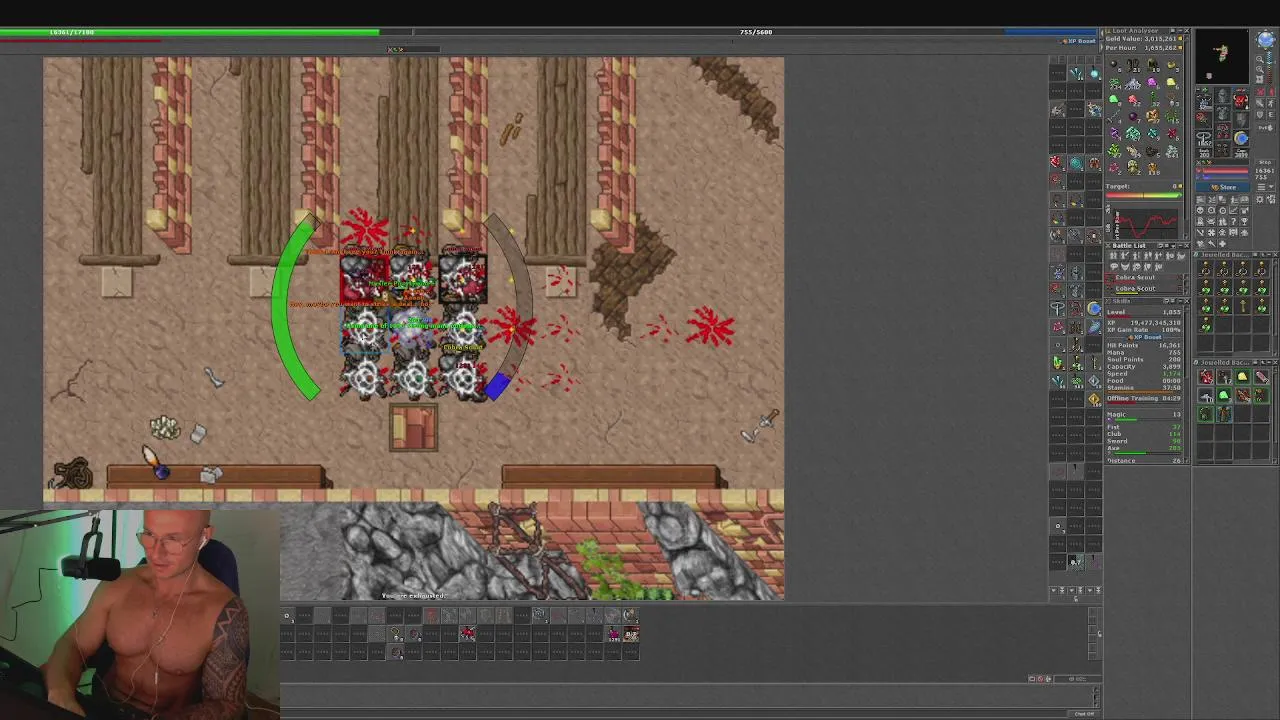Toggle expert mode E button
This screenshot has height=720, width=1280.
[1271, 114]
